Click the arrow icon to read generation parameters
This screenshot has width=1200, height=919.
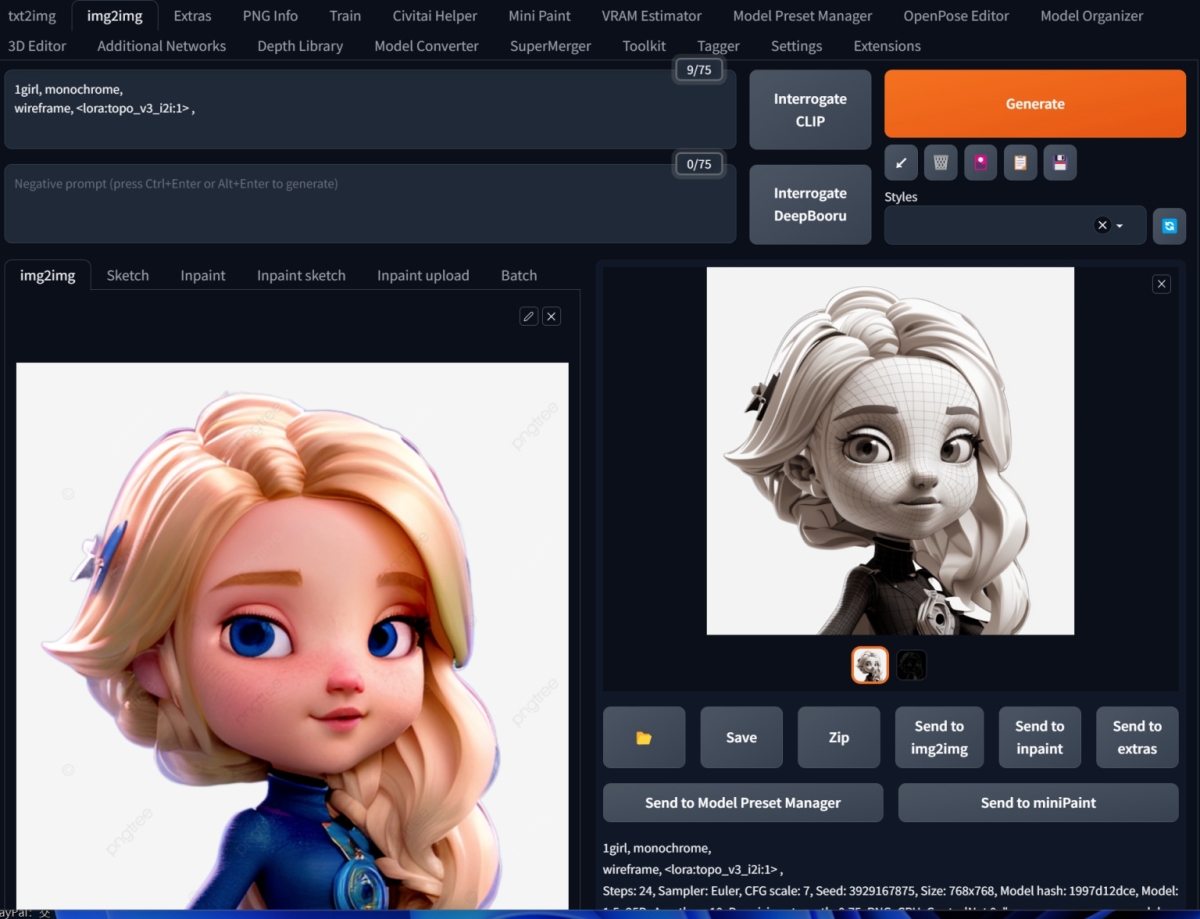click(x=901, y=162)
